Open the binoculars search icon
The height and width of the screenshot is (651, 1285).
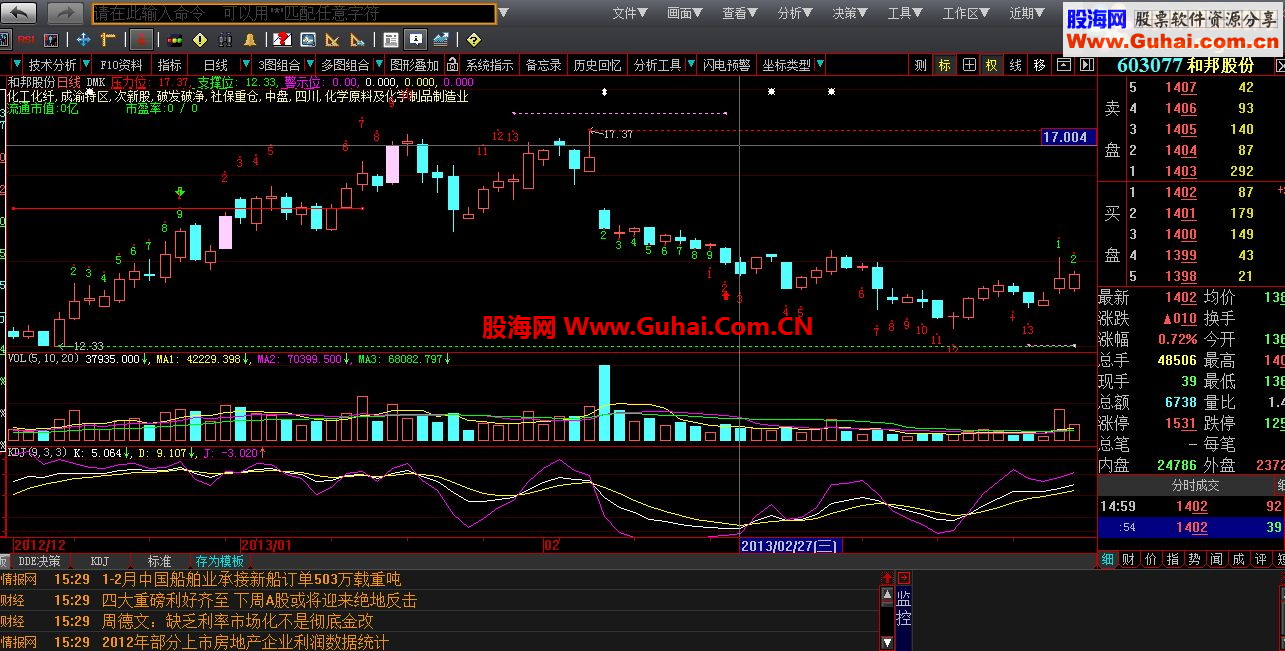225,40
